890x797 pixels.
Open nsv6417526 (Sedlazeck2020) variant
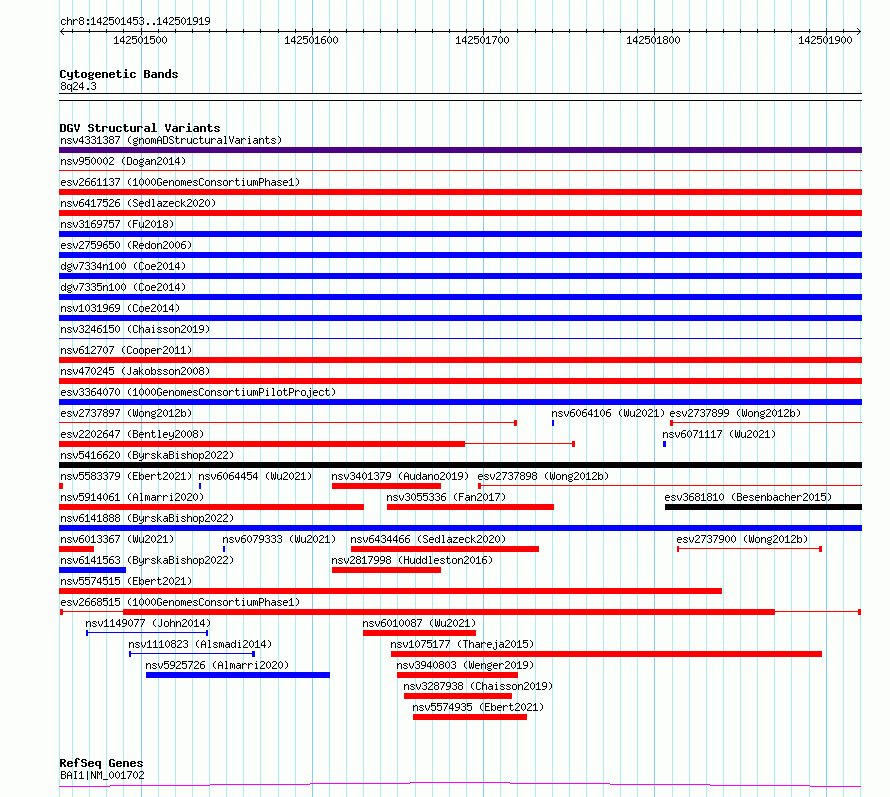tap(138, 203)
